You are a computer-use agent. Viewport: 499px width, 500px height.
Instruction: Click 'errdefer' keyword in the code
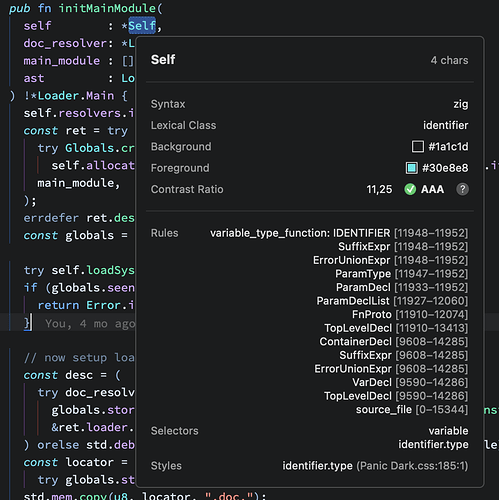point(51,218)
